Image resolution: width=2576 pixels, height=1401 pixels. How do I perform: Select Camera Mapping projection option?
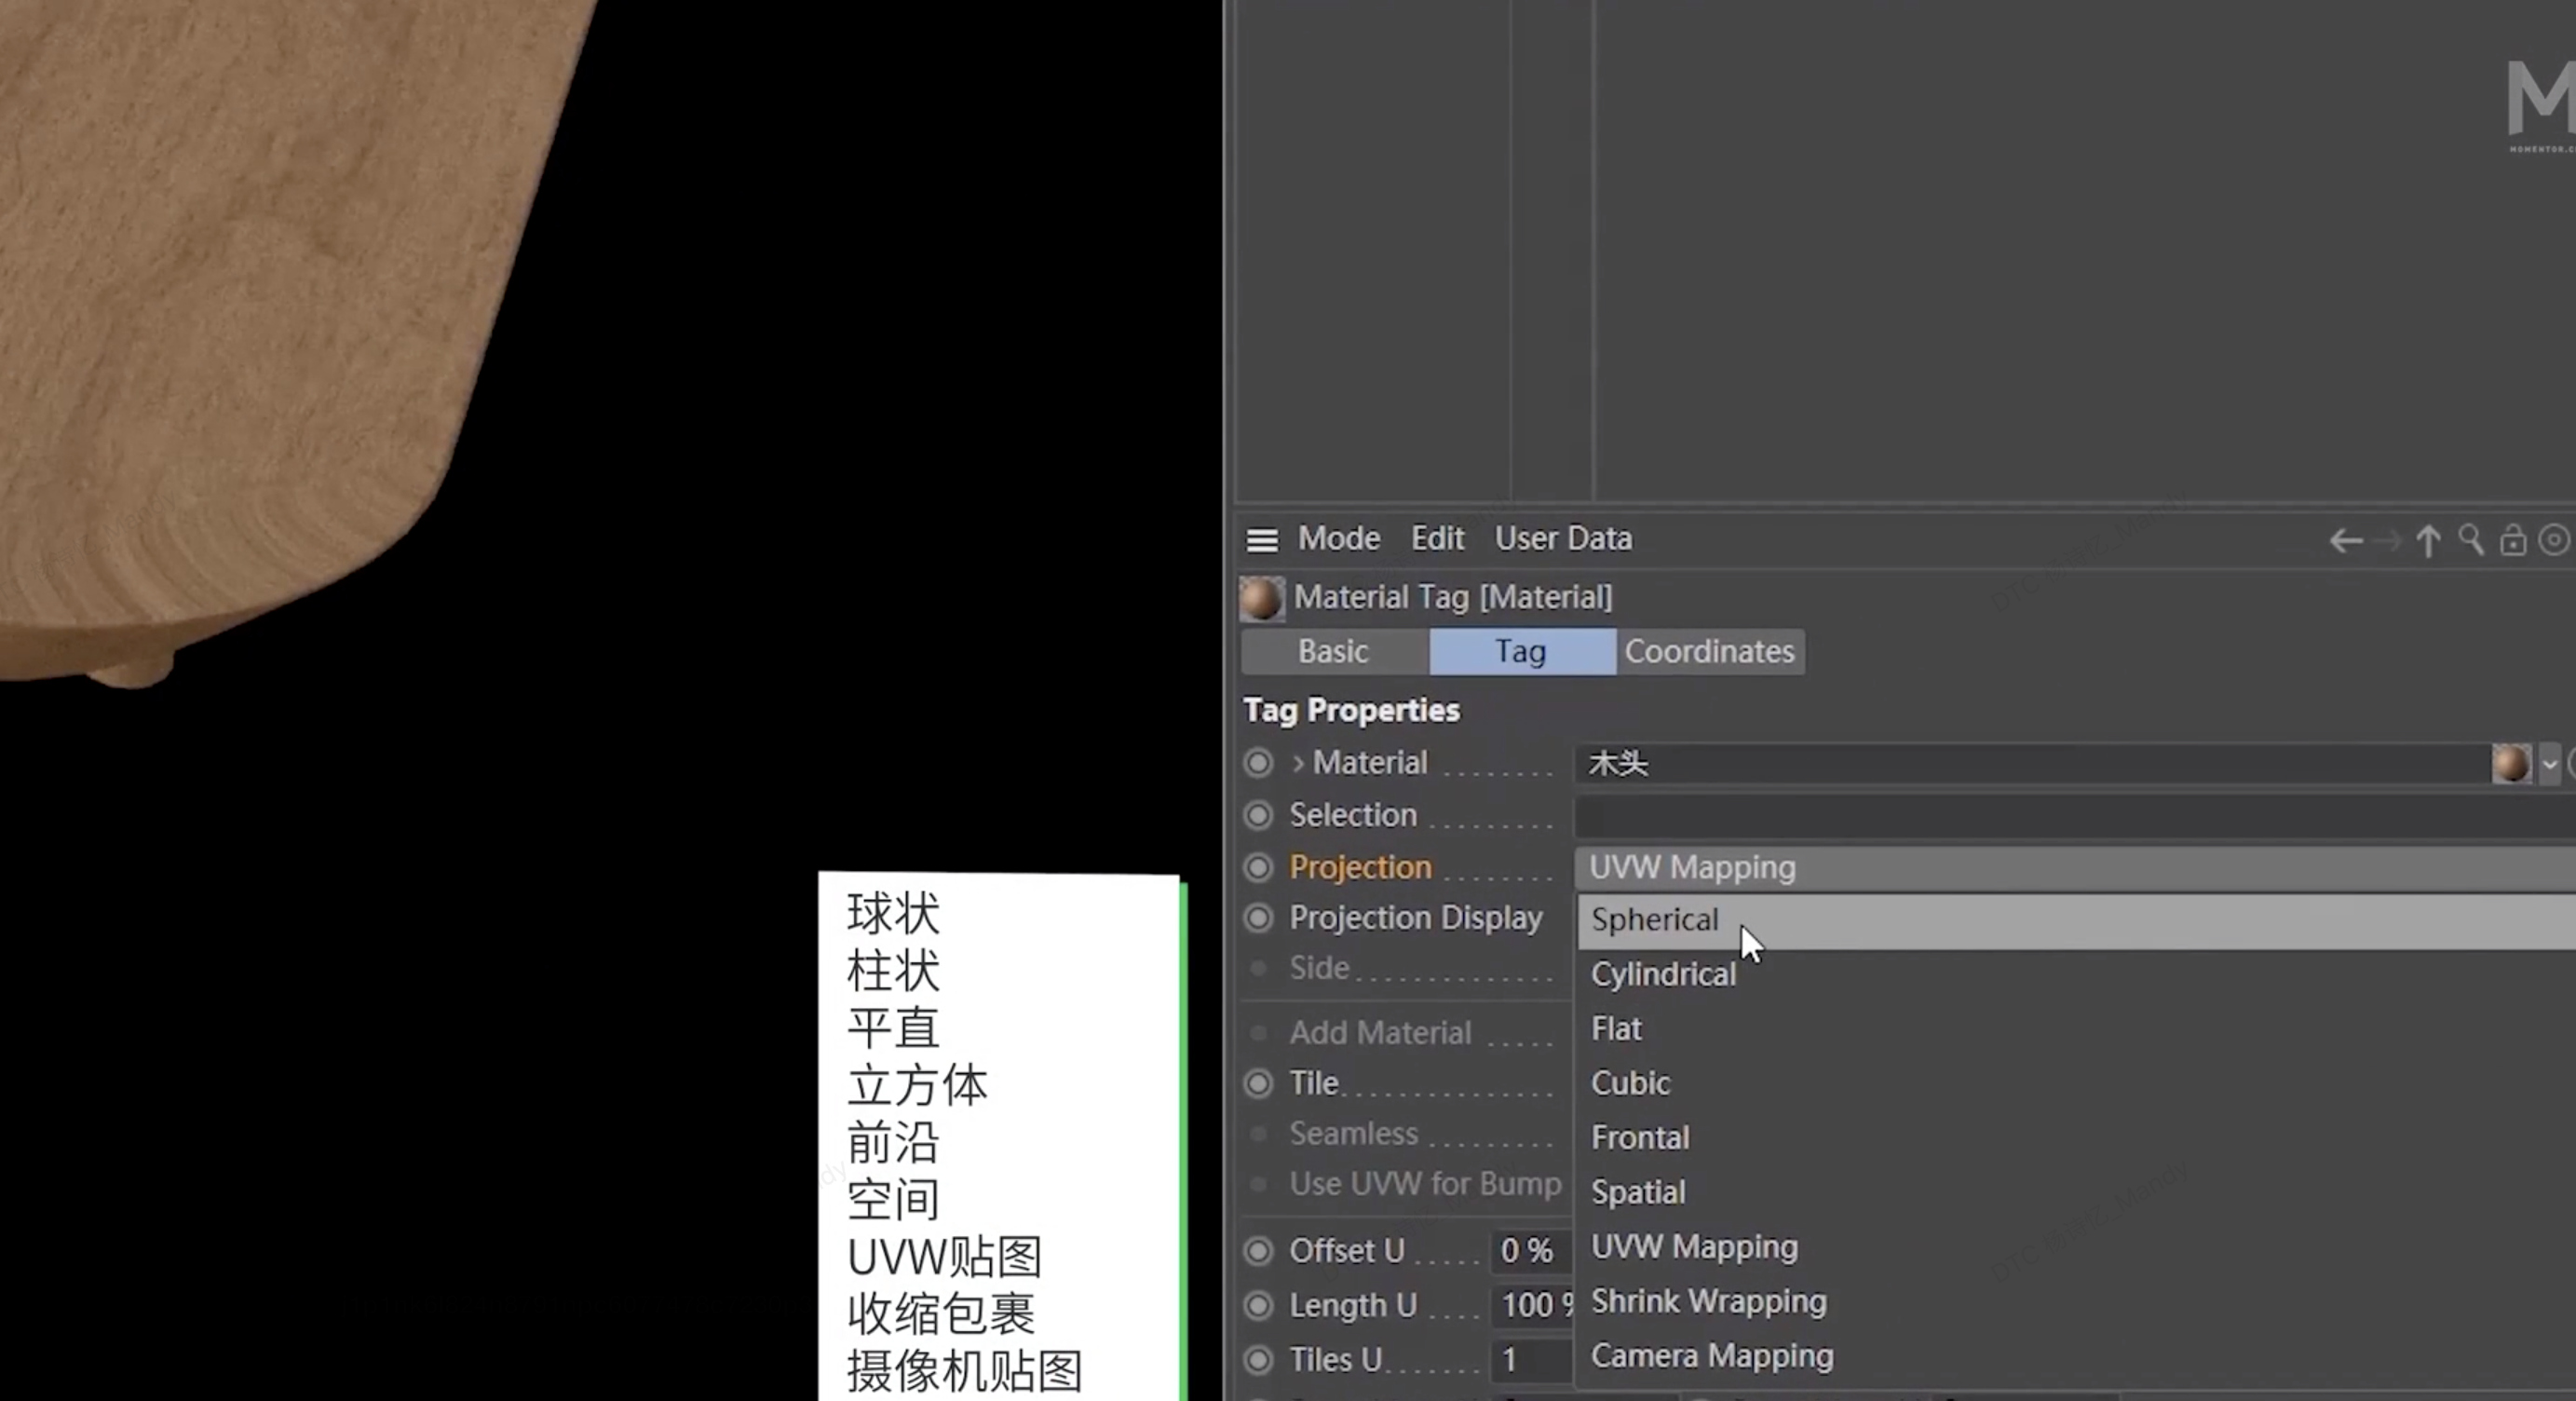click(2076, 1356)
